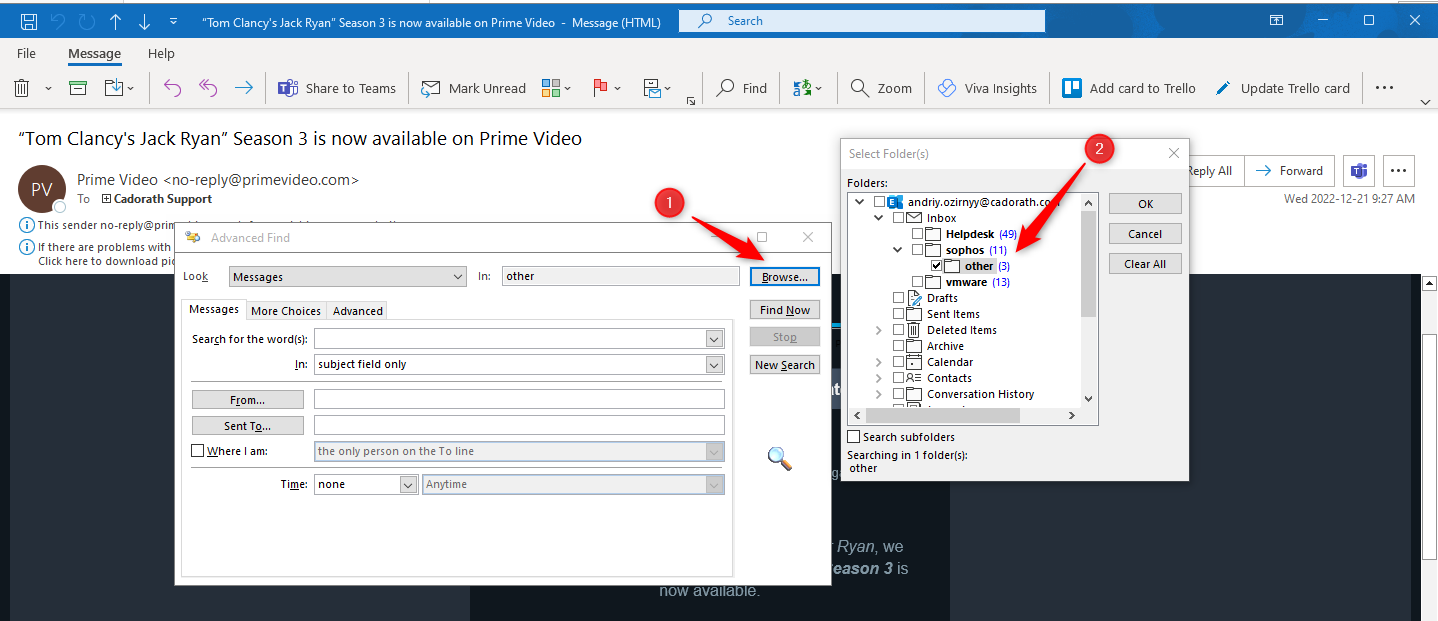
Task: Mark the message as Unread
Action: pyautogui.click(x=473, y=88)
